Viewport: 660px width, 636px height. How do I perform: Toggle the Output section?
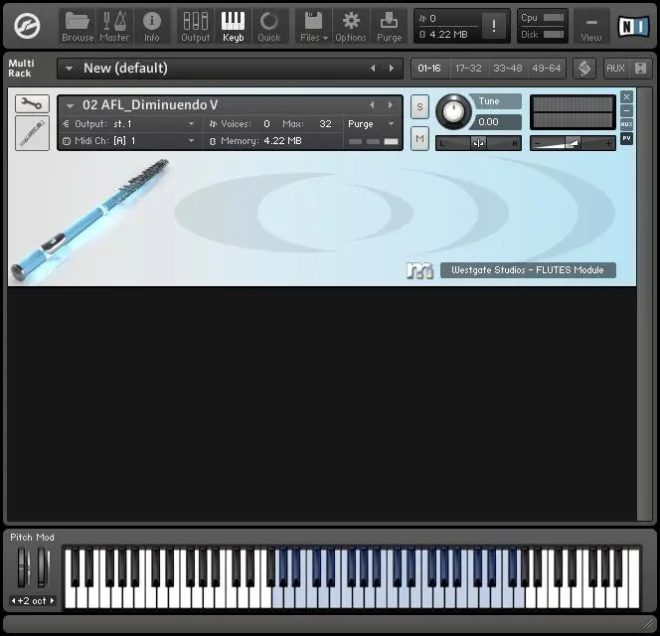click(195, 27)
